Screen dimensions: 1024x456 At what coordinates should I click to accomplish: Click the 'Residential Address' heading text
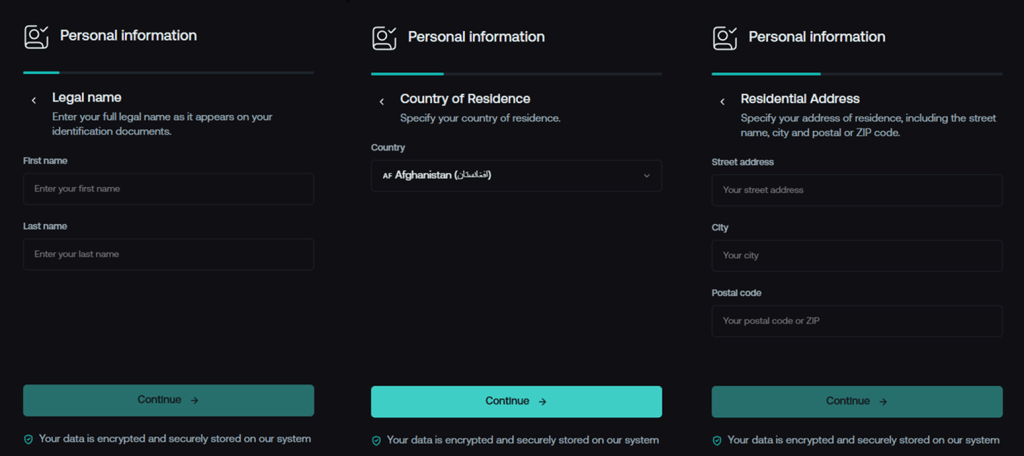tap(800, 99)
